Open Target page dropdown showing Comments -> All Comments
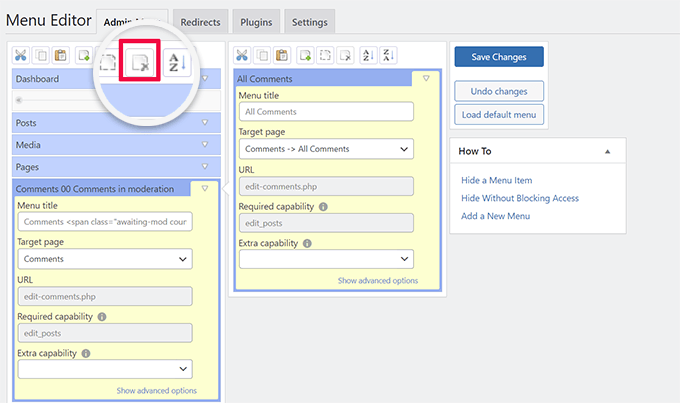Screen dimensions: 680x403 (x=326, y=149)
